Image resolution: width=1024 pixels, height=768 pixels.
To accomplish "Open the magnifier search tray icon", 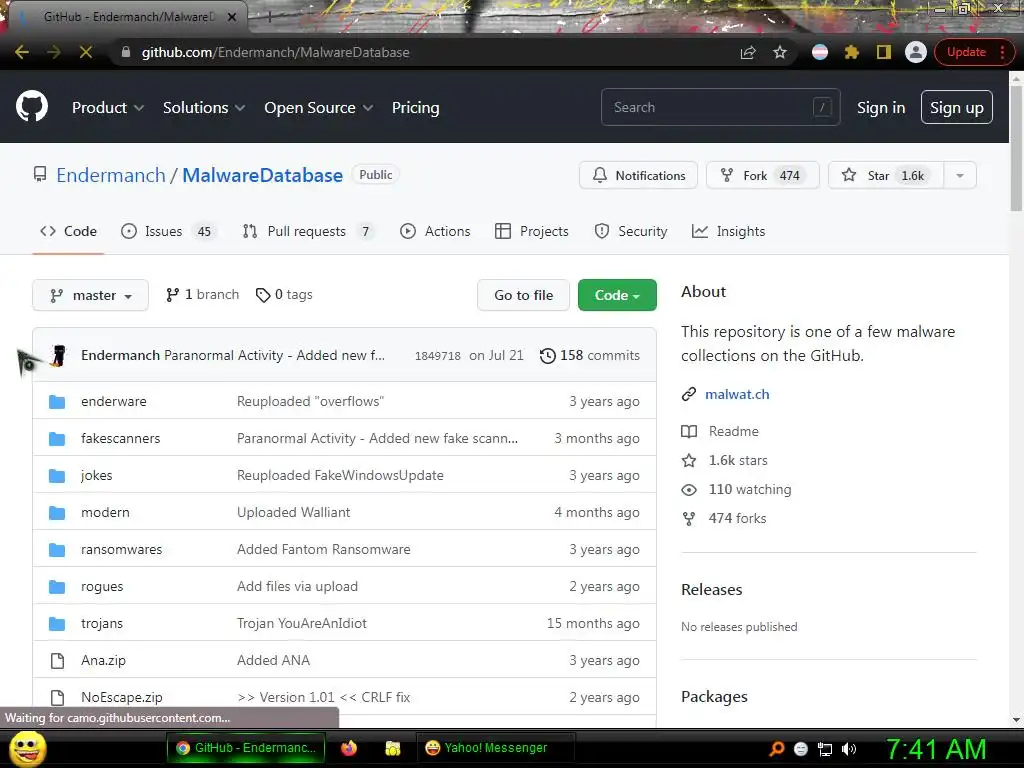I will coord(776,749).
